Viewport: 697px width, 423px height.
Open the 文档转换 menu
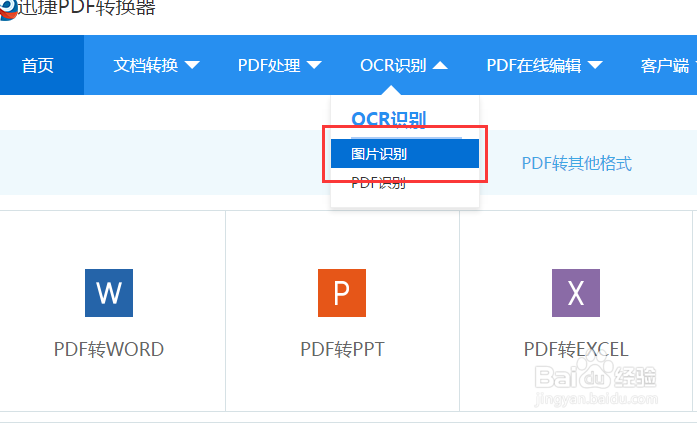click(x=146, y=65)
